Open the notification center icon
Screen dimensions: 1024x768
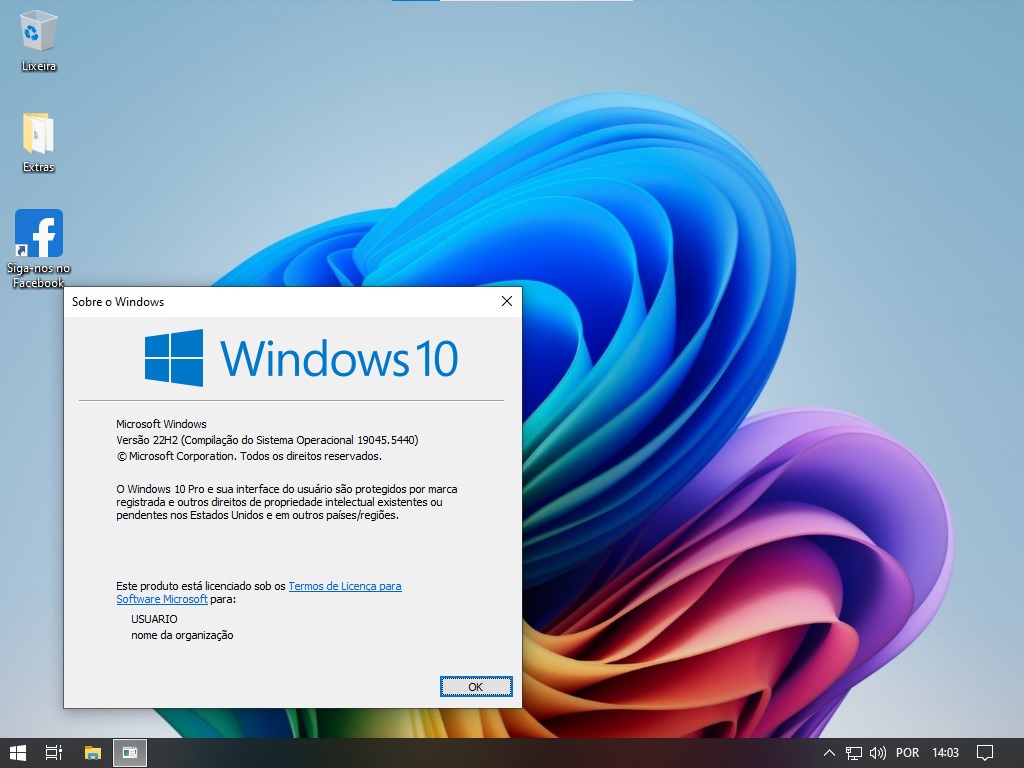pyautogui.click(x=984, y=753)
